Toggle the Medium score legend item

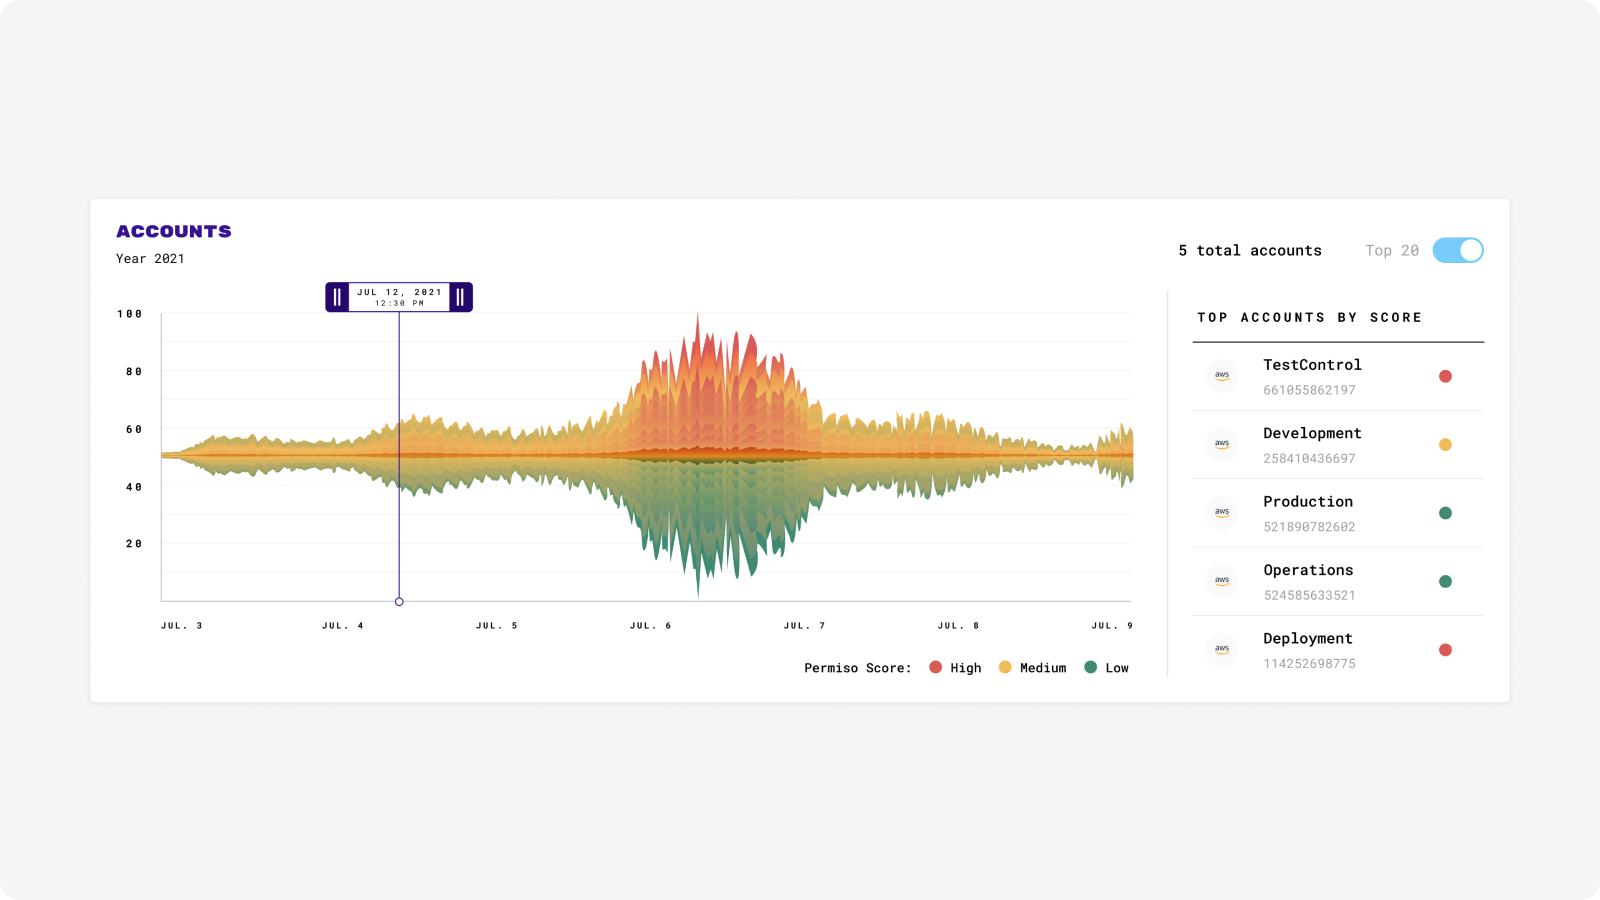pyautogui.click(x=1032, y=668)
